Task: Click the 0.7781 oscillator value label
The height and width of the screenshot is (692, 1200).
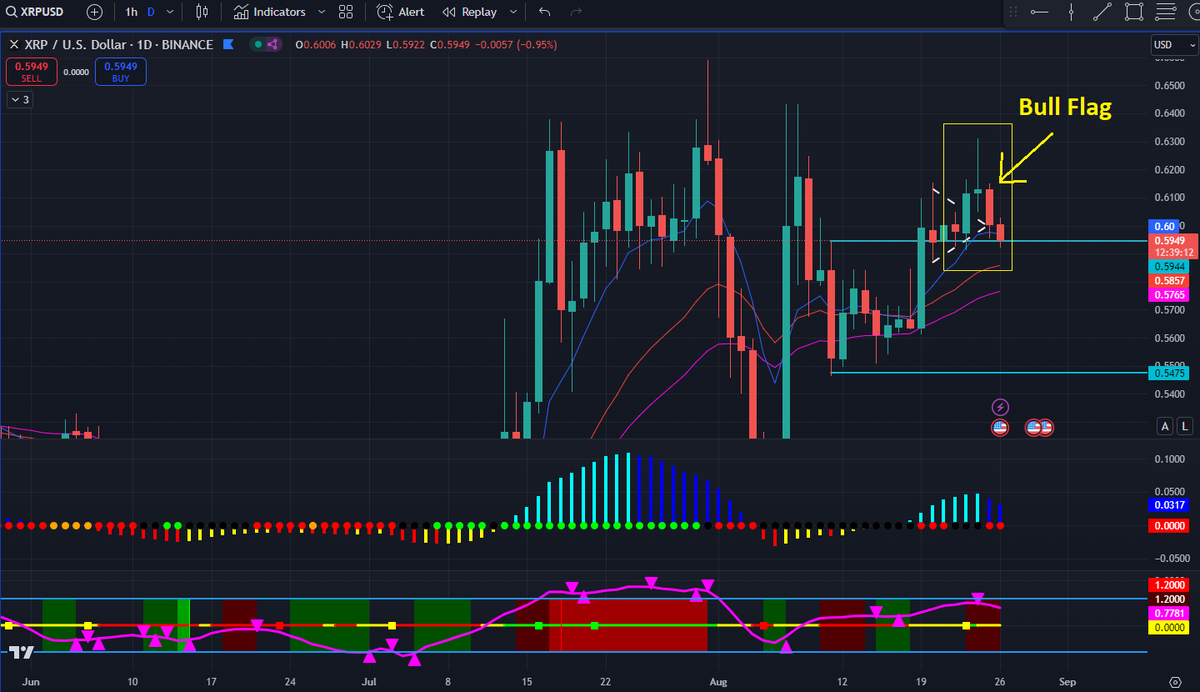Action: 1167,612
